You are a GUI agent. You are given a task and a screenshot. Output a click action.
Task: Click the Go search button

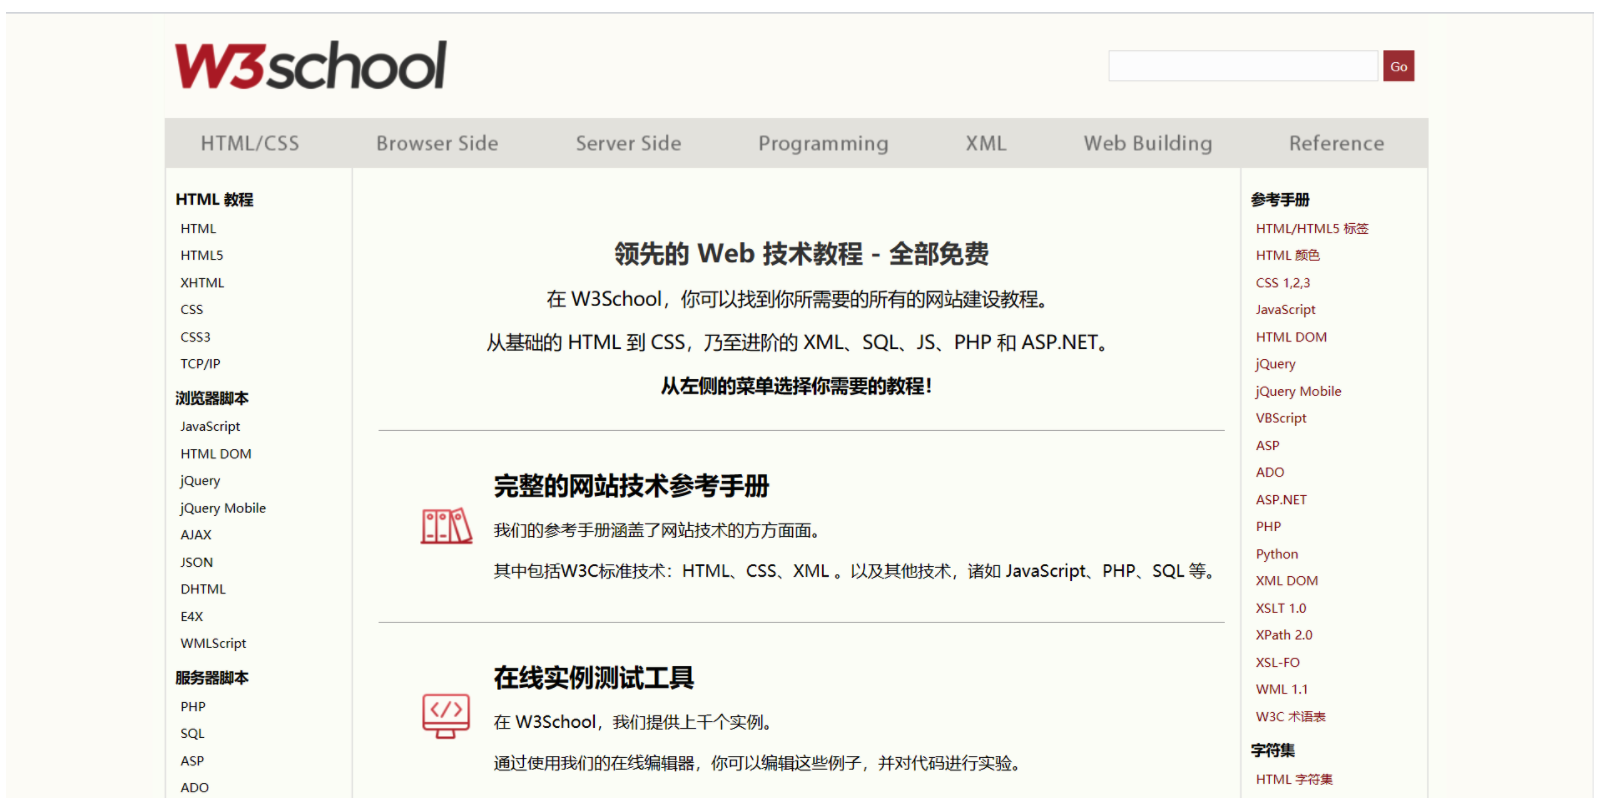pos(1399,66)
